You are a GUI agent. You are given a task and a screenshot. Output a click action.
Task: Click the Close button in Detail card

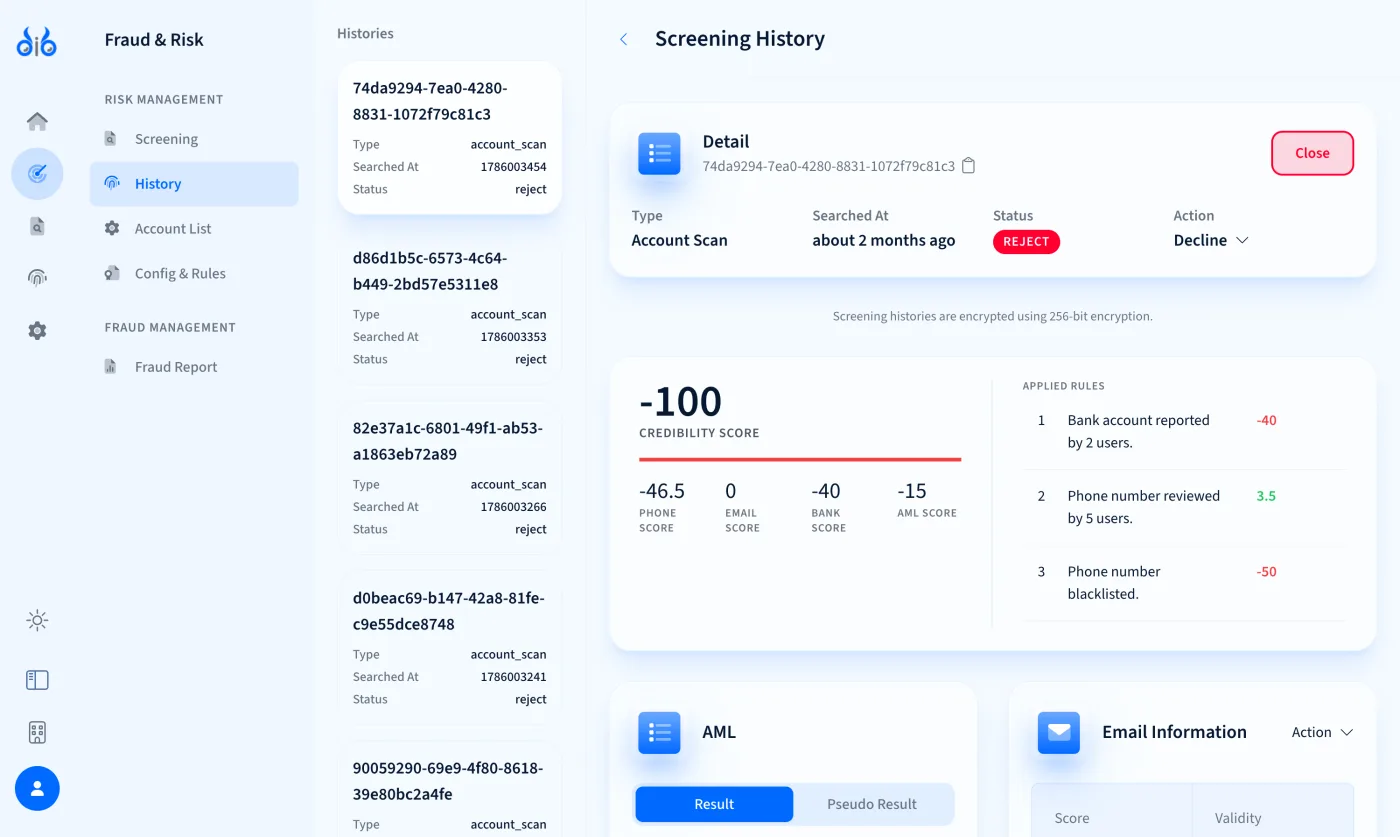click(1312, 153)
